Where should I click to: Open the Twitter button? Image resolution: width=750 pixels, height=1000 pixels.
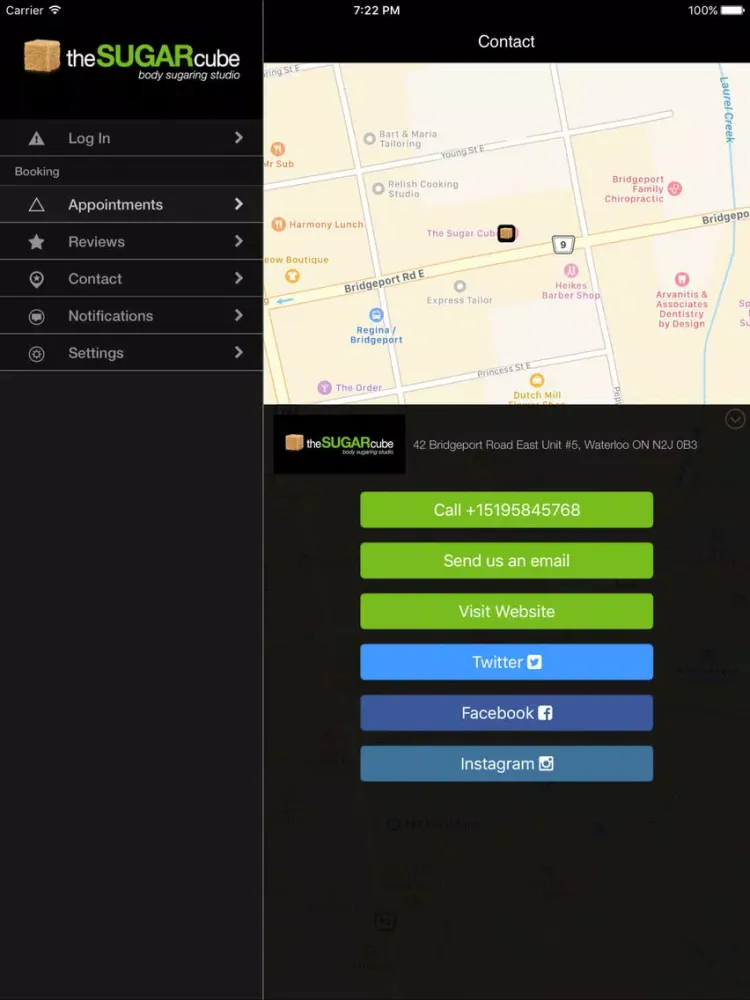coord(506,662)
